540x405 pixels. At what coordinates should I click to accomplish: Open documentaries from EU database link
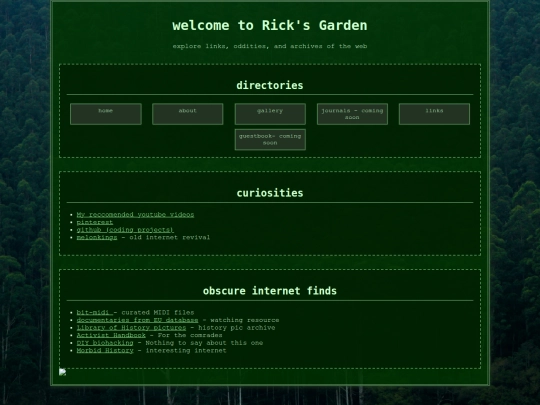tap(137, 320)
